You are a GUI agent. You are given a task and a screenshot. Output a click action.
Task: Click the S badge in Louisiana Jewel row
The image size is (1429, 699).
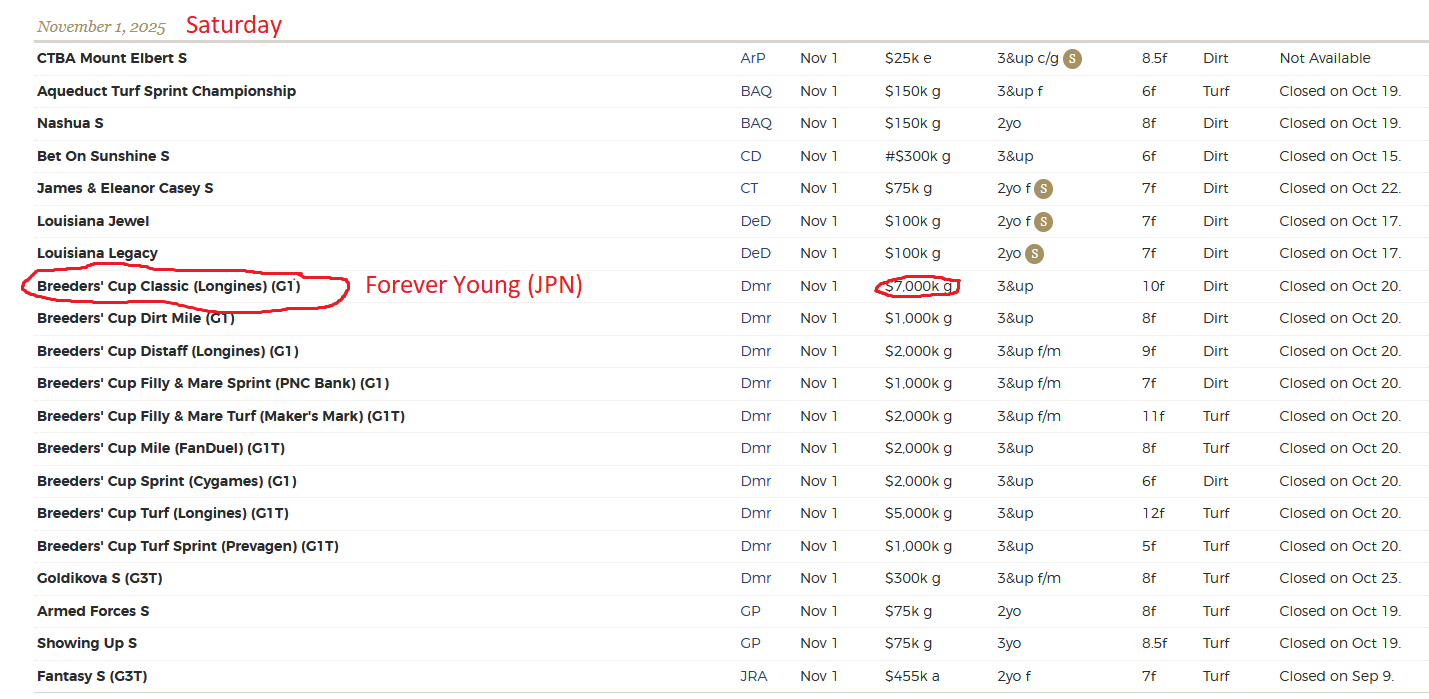1043,221
